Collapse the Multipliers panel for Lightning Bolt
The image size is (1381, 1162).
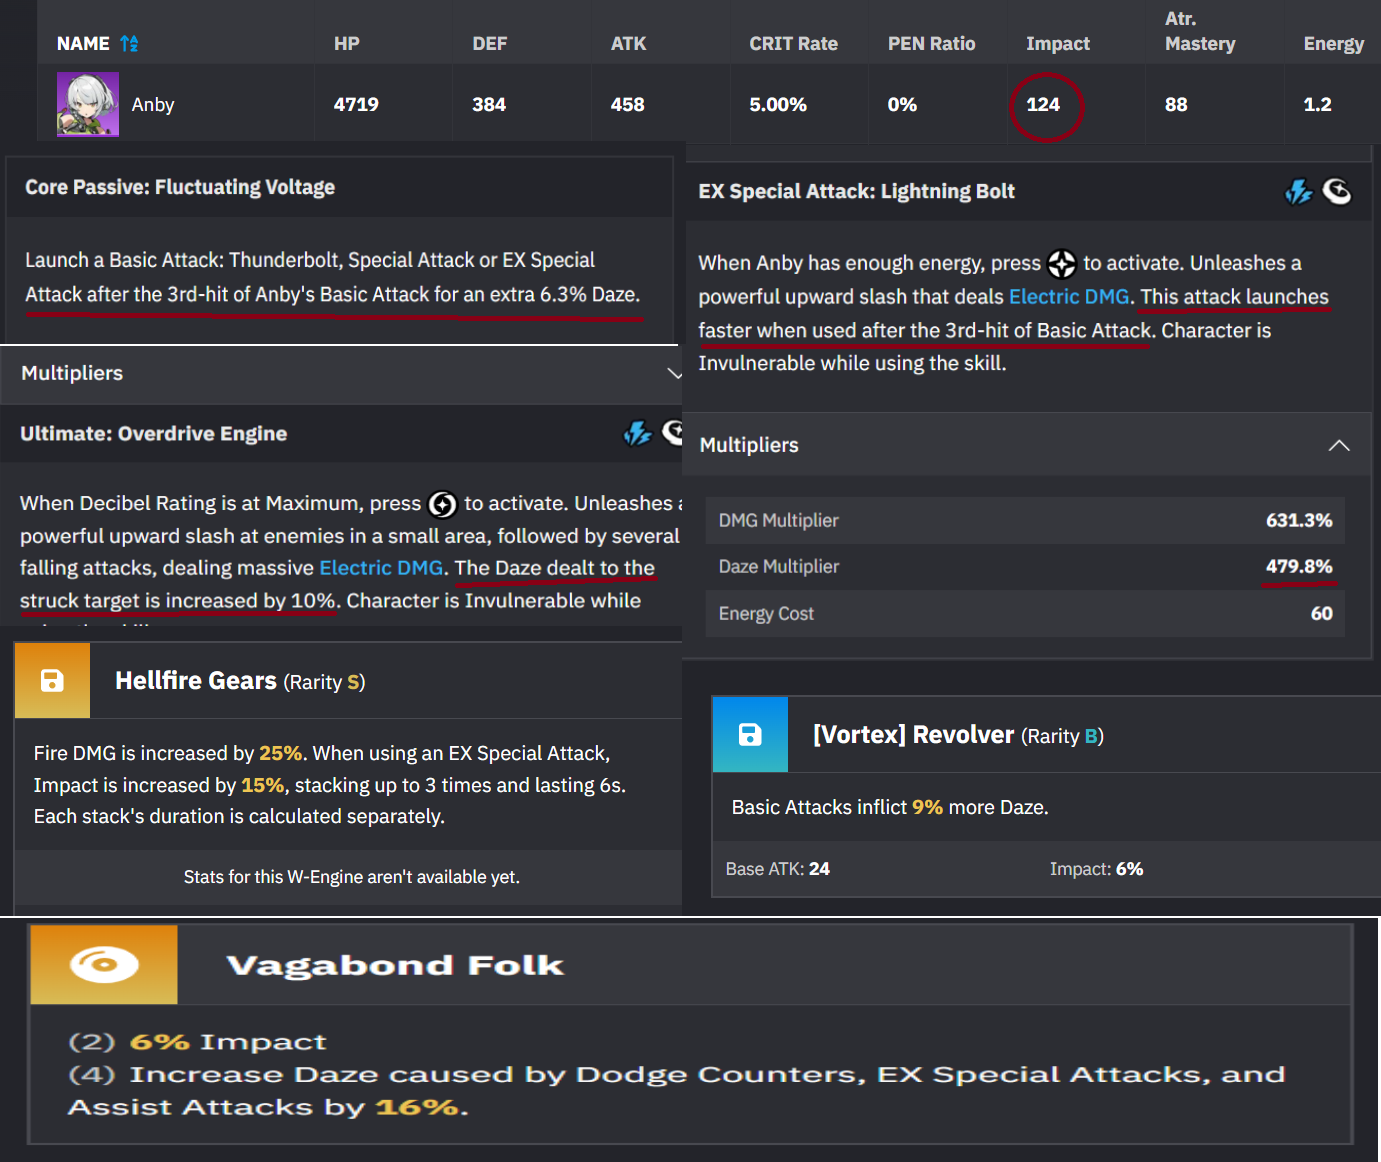(x=1339, y=445)
